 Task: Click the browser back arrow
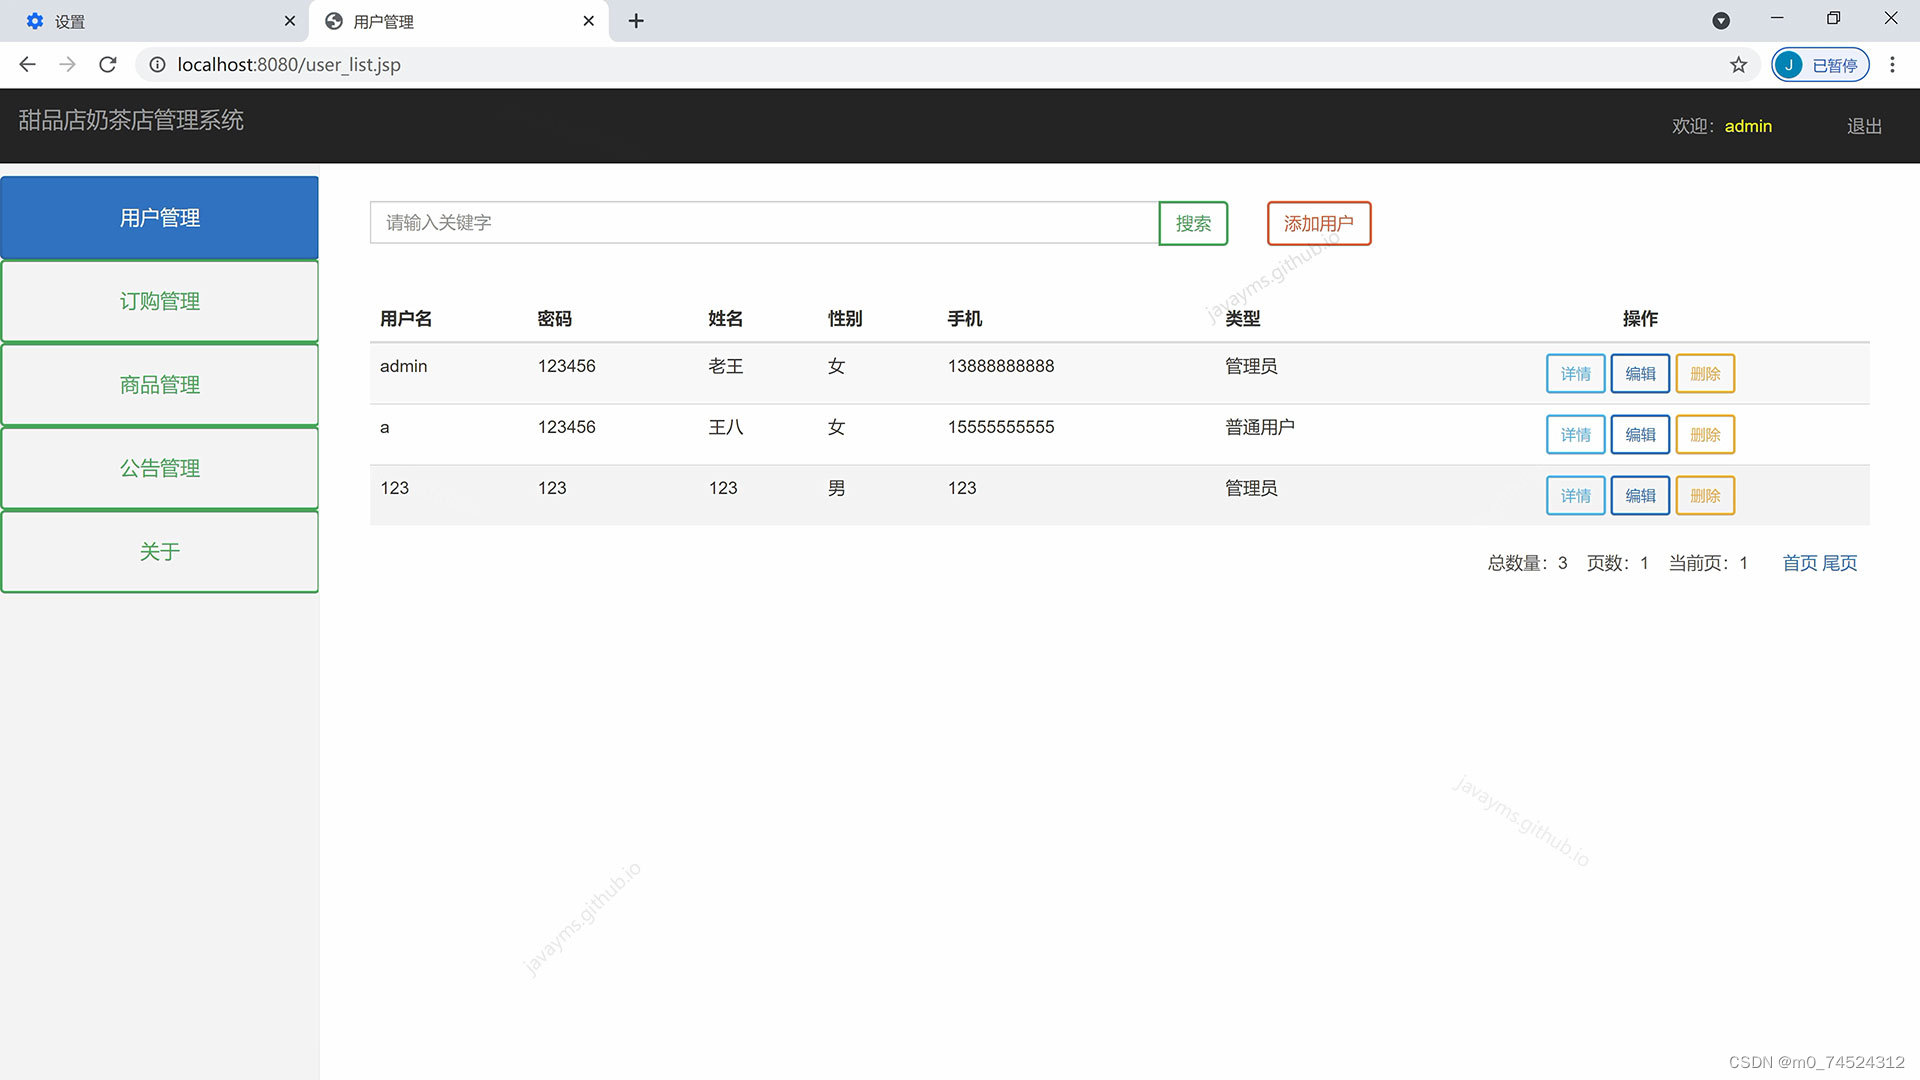[x=27, y=64]
